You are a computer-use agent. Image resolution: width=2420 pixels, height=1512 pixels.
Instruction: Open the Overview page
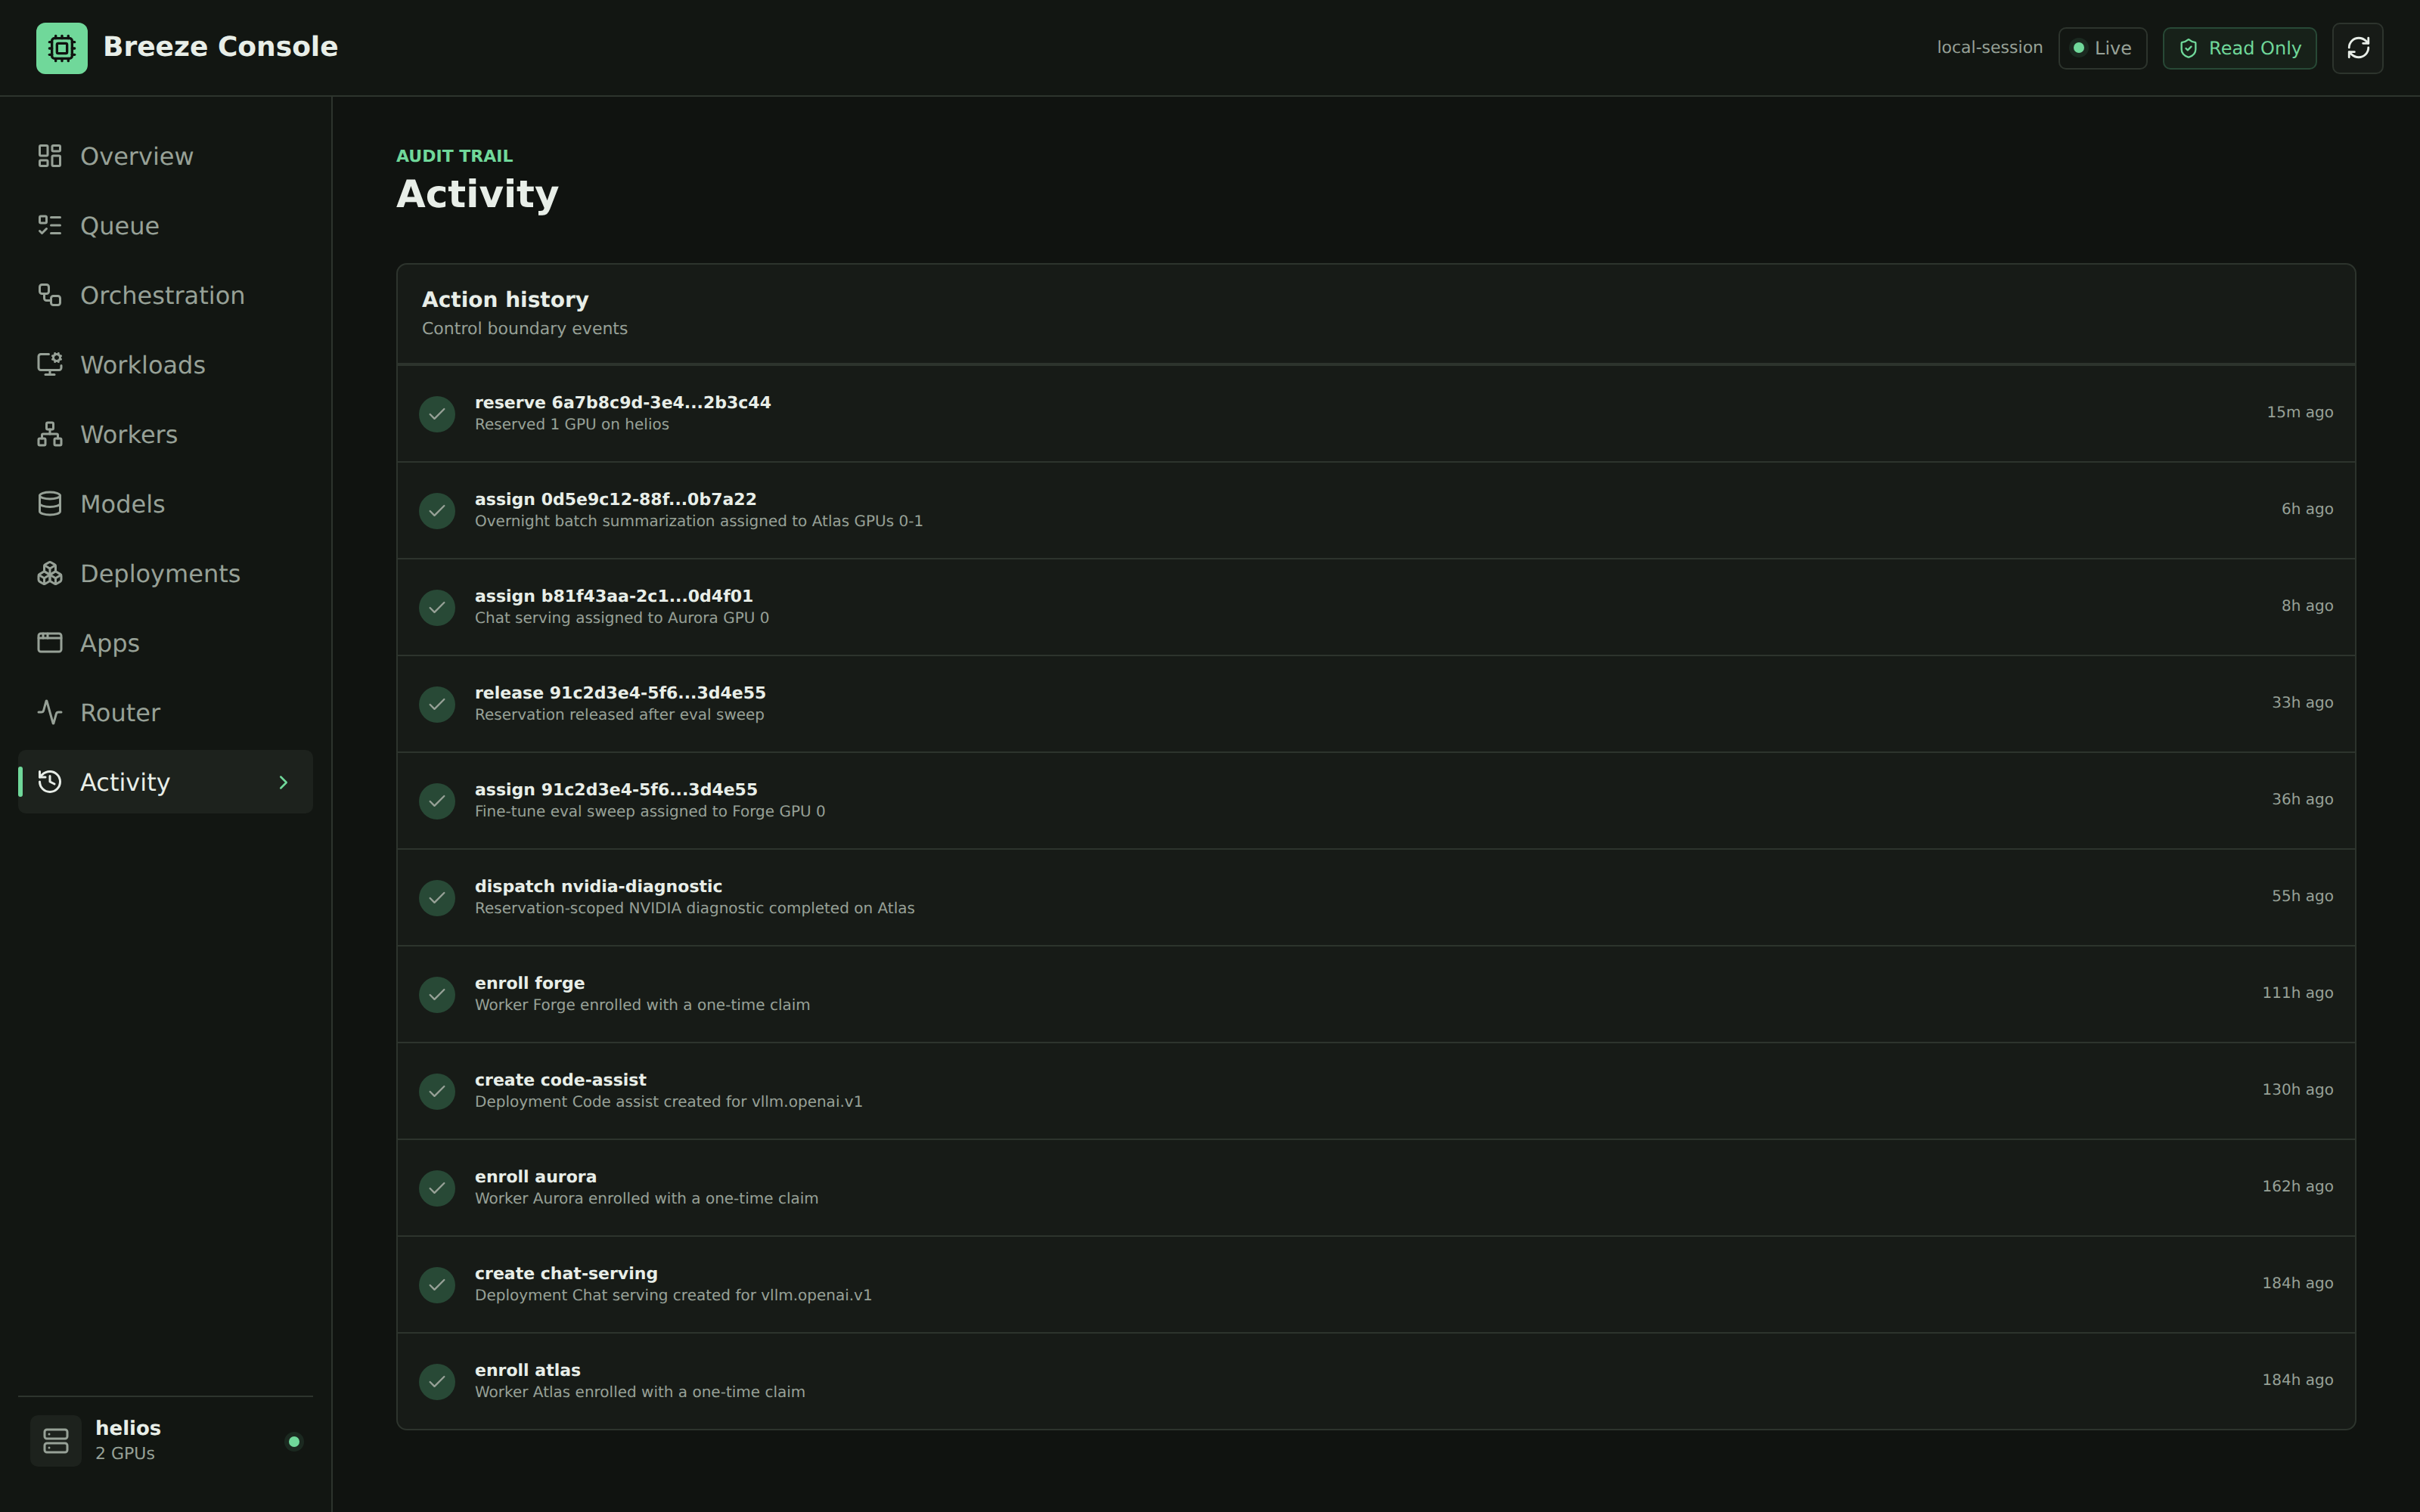tap(165, 156)
